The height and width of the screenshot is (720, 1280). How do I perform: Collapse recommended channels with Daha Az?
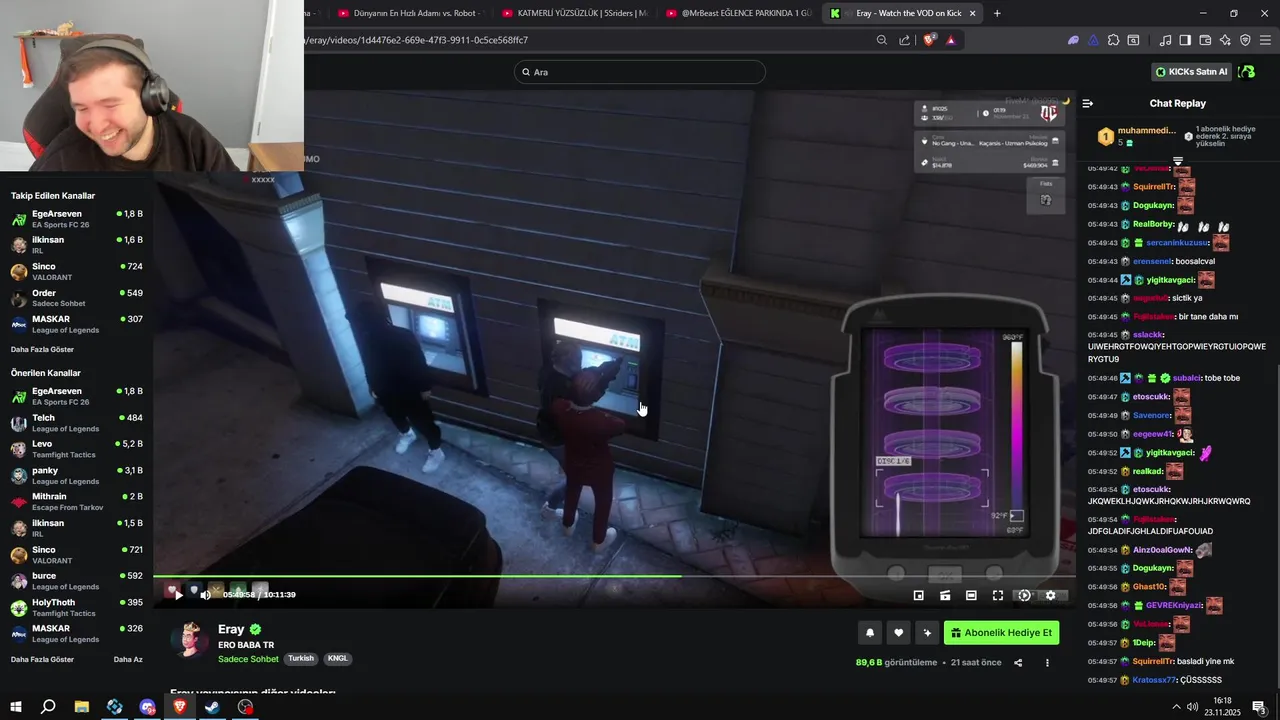[128, 660]
